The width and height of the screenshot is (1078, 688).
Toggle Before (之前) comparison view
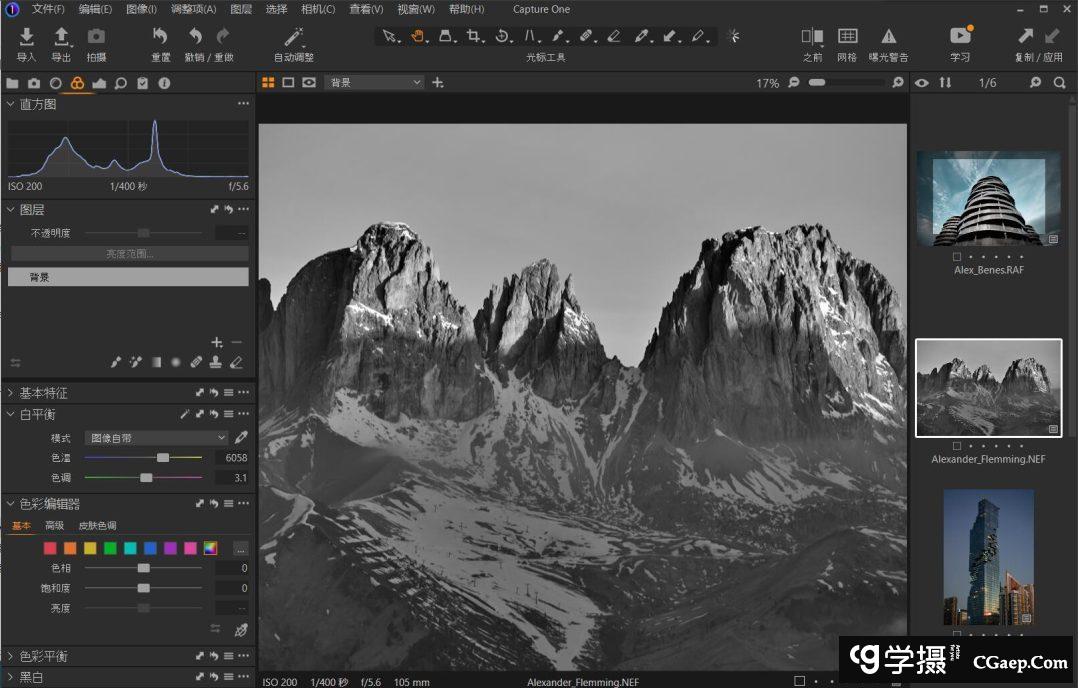pos(812,38)
